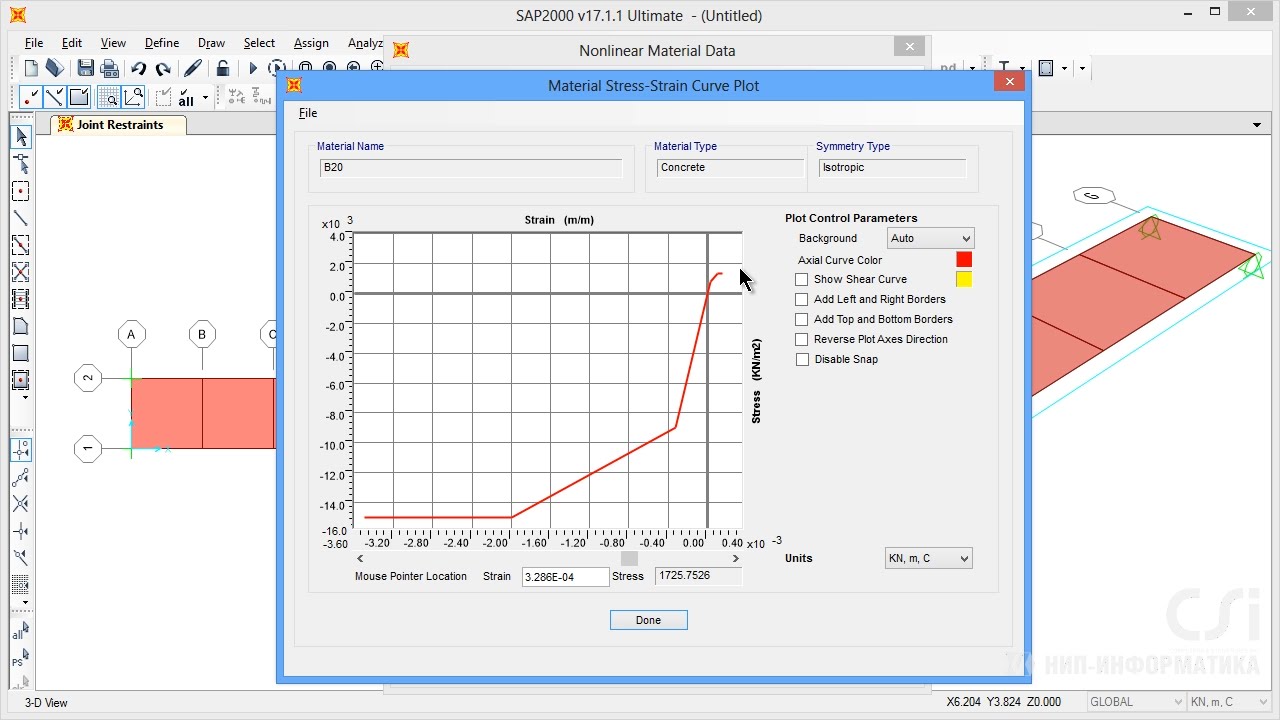
Task: Enable Add Left and Right Borders
Action: point(802,300)
